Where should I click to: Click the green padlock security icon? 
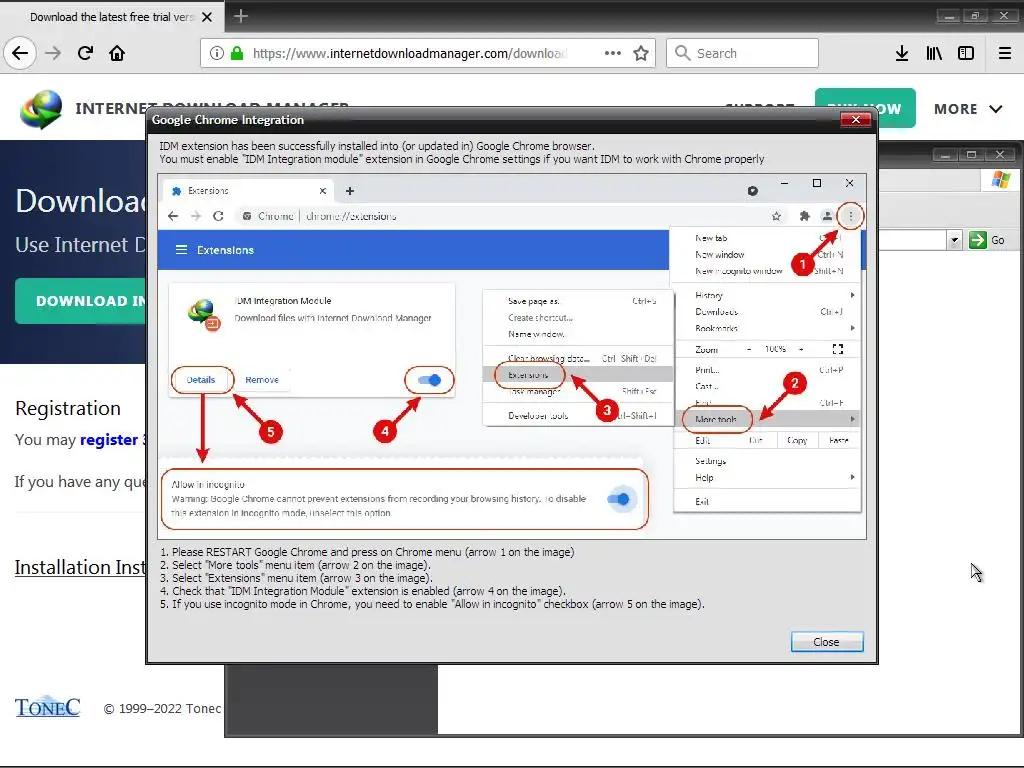[237, 53]
